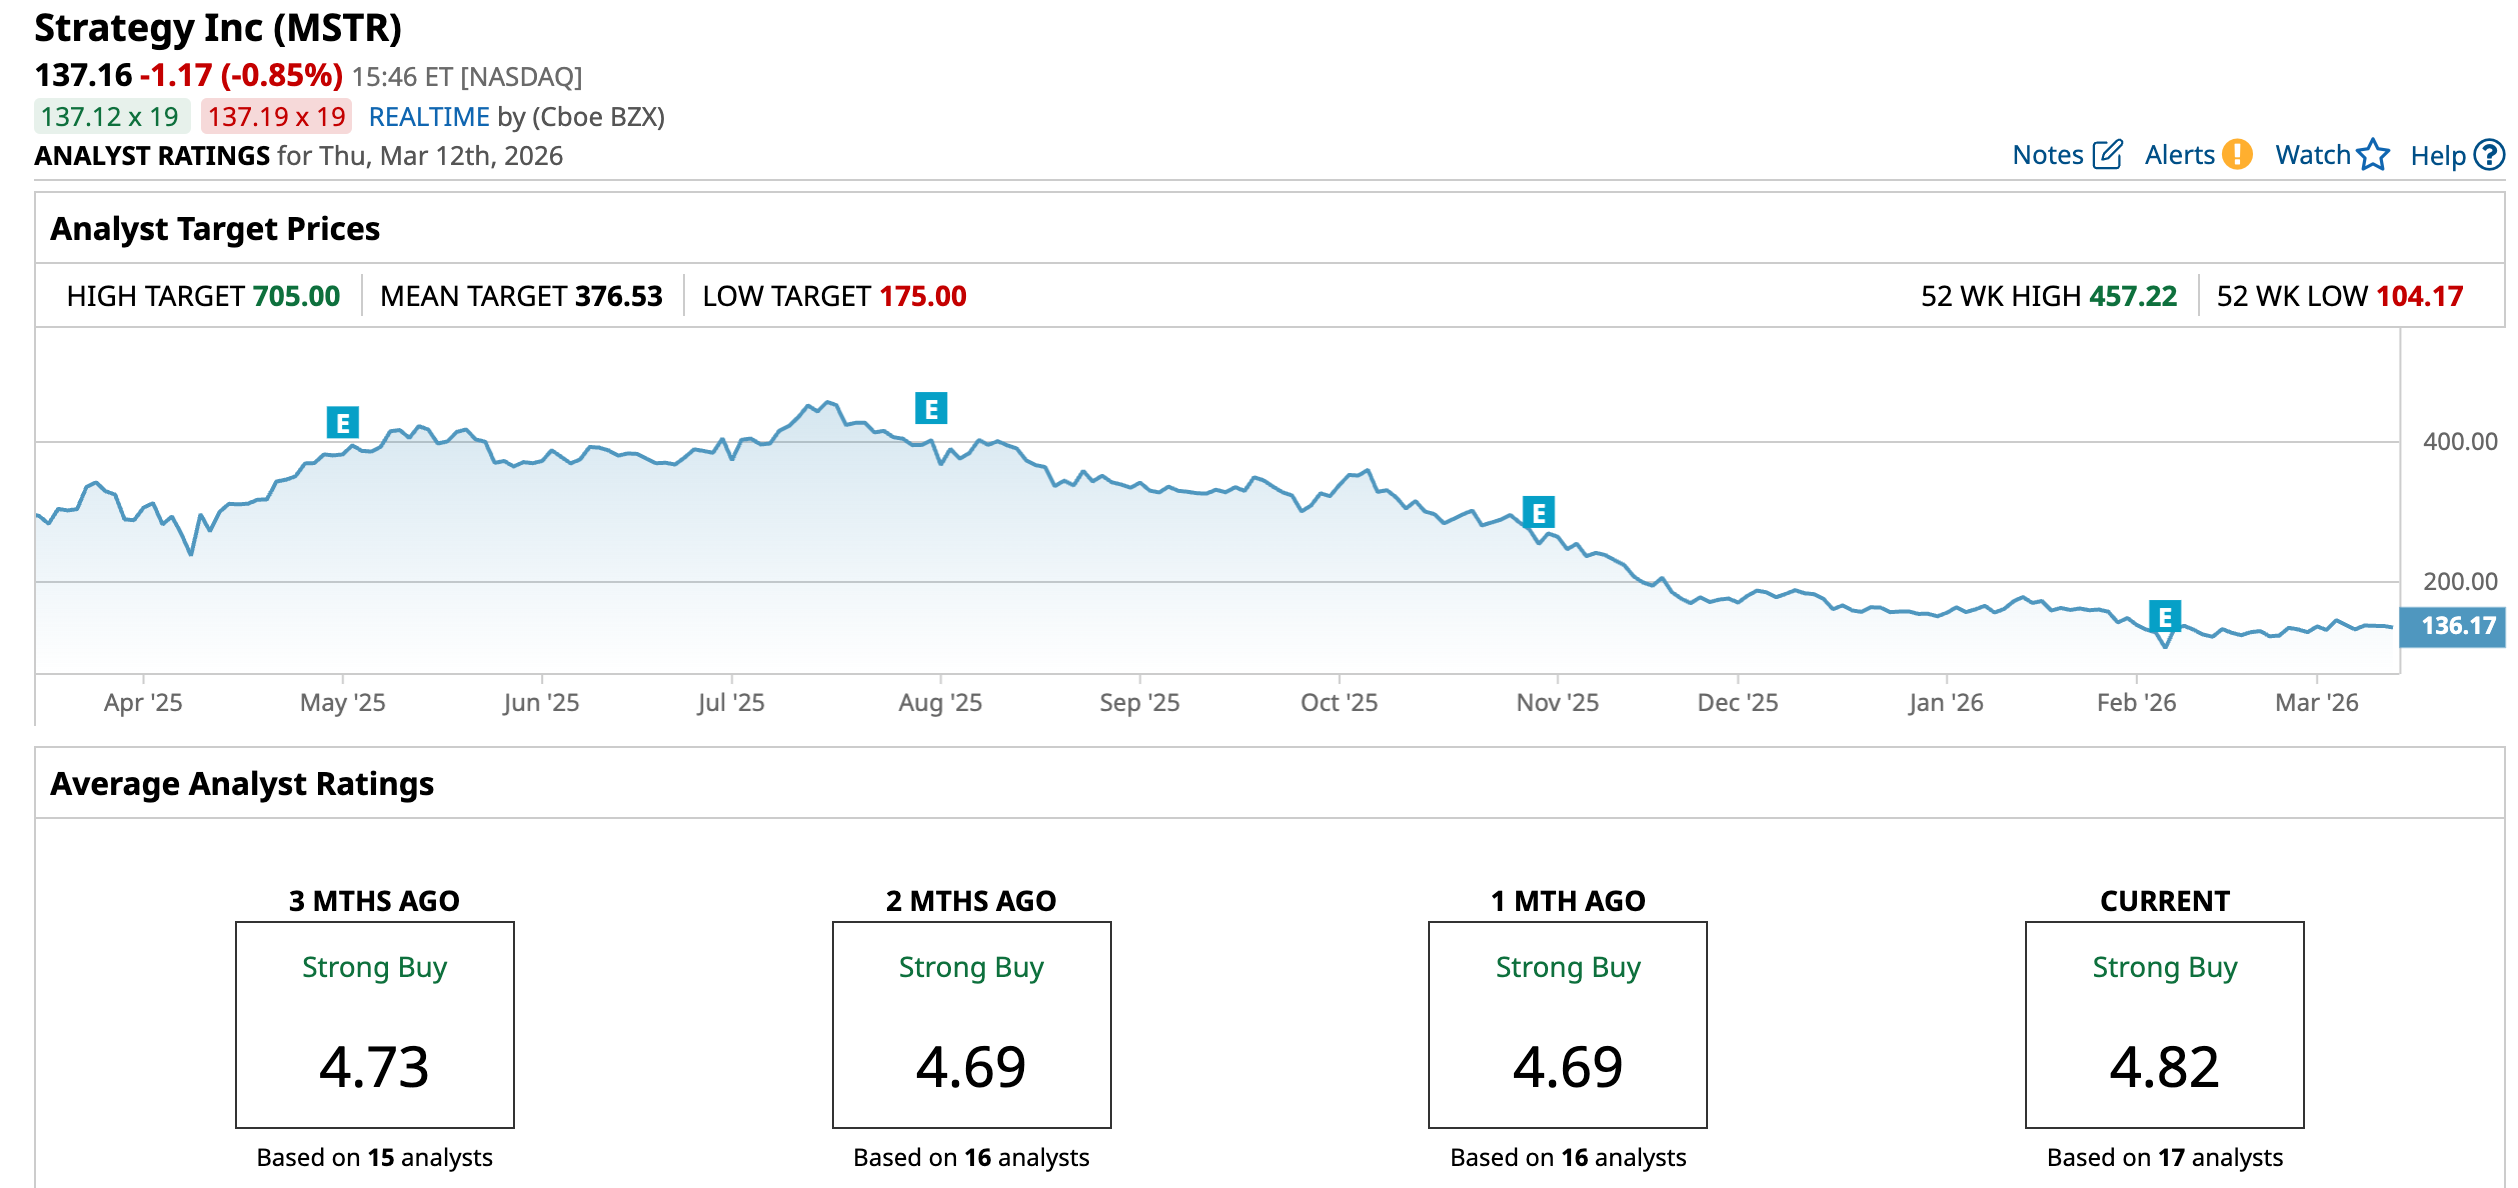Open the May '25 earnings marker
This screenshot has height=1188, width=2518.
coord(343,423)
